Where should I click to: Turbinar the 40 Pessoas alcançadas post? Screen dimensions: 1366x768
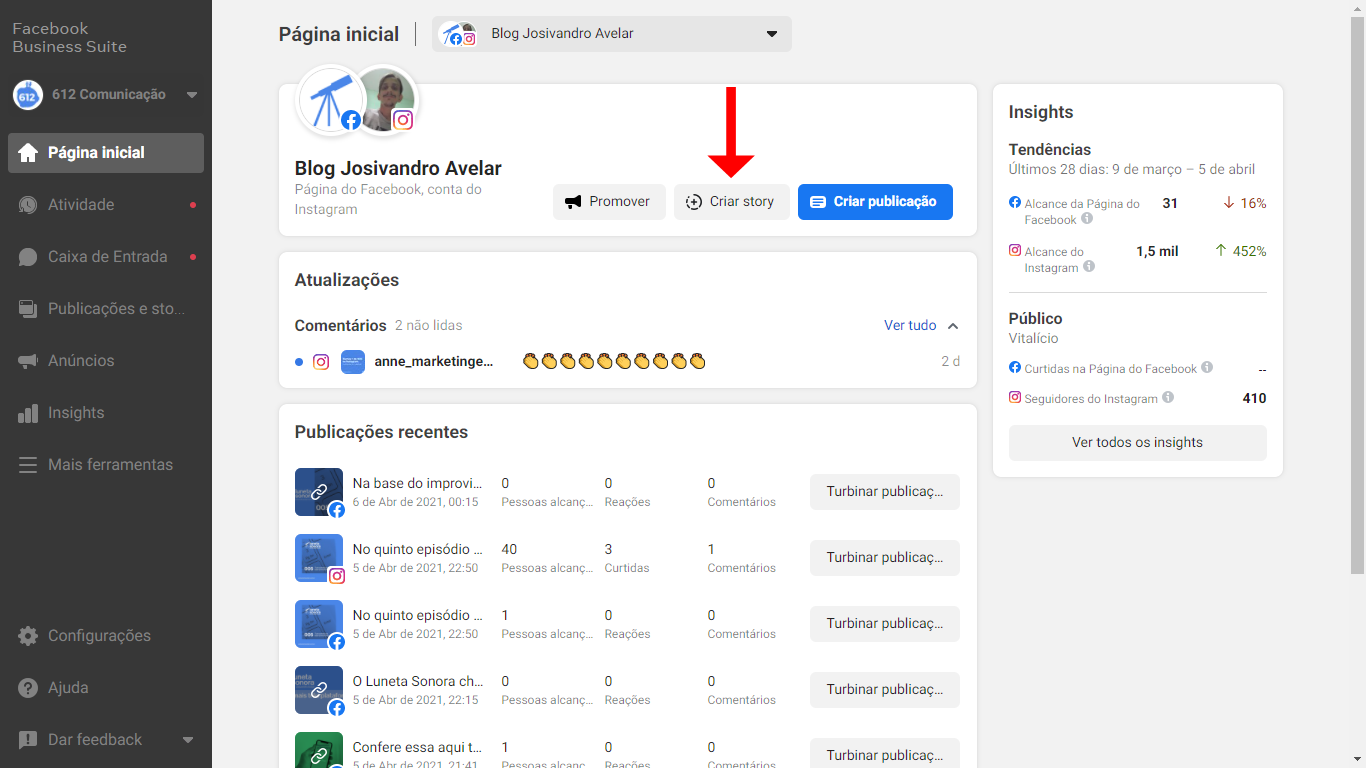point(885,558)
